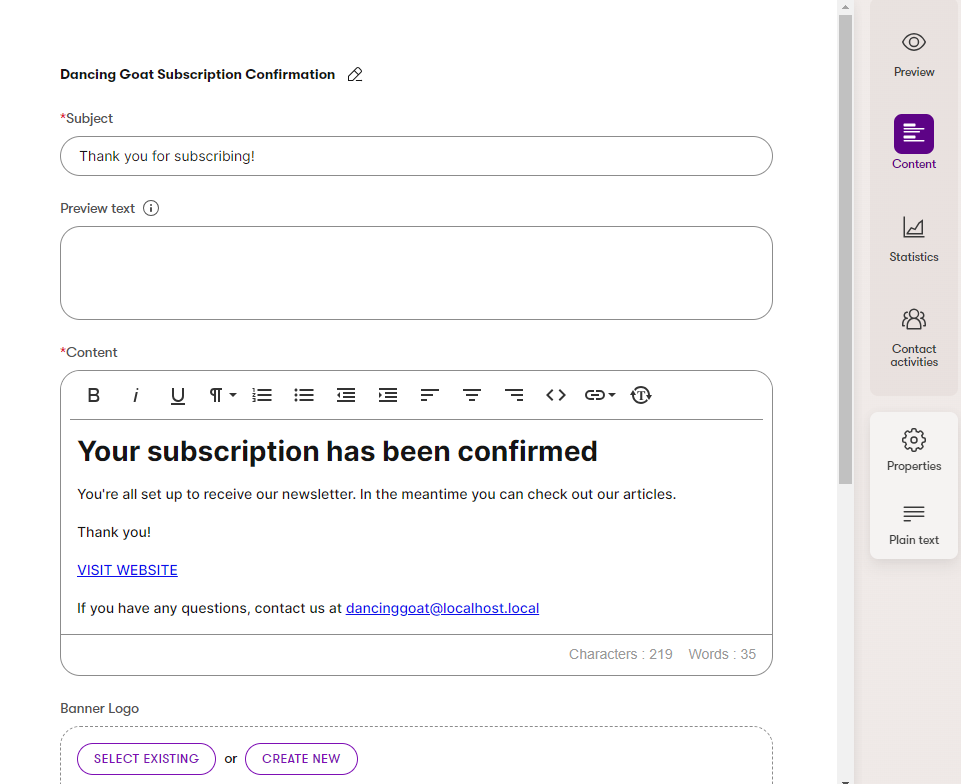Viewport: 961px width, 784px height.
Task: Click the Preview text info icon
Action: point(151,209)
